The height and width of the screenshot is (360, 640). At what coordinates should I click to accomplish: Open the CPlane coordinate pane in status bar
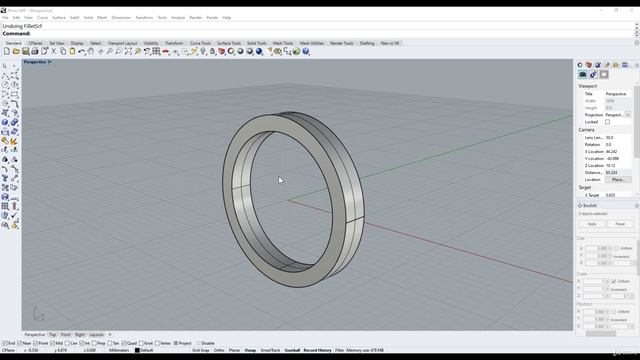coord(8,350)
